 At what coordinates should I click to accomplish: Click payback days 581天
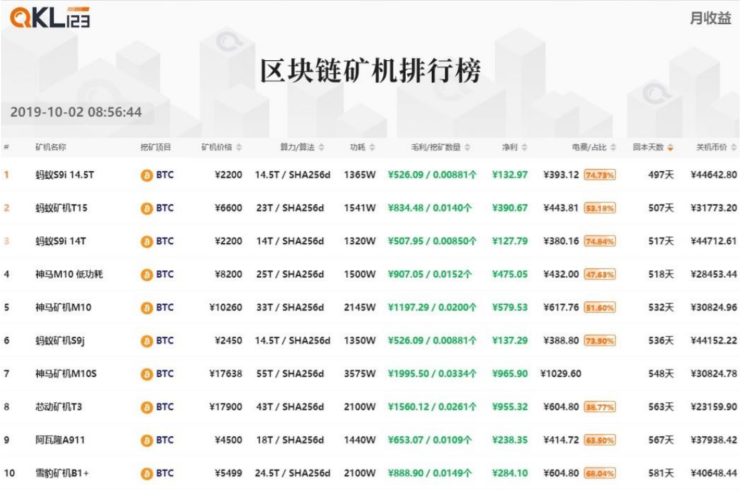pos(661,474)
